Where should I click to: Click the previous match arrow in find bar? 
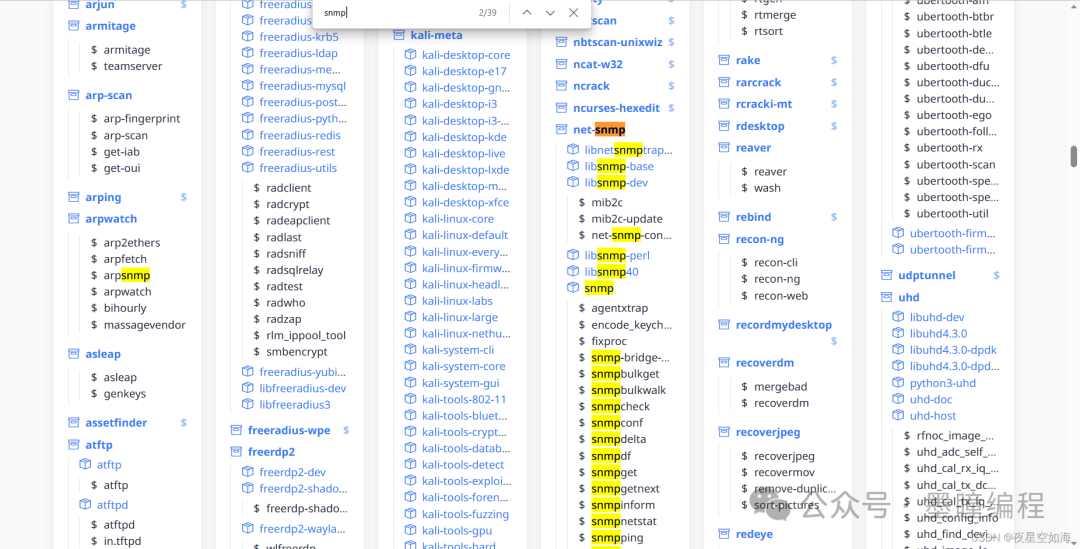tap(527, 12)
